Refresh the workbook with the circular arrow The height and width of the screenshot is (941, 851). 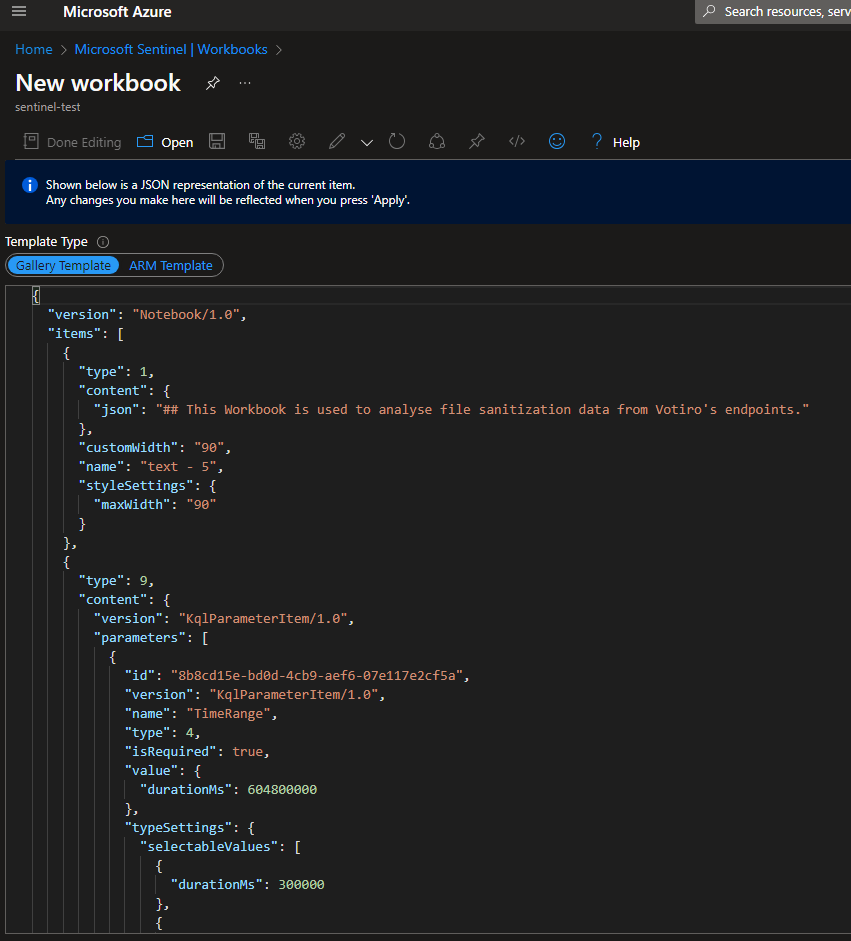click(397, 142)
